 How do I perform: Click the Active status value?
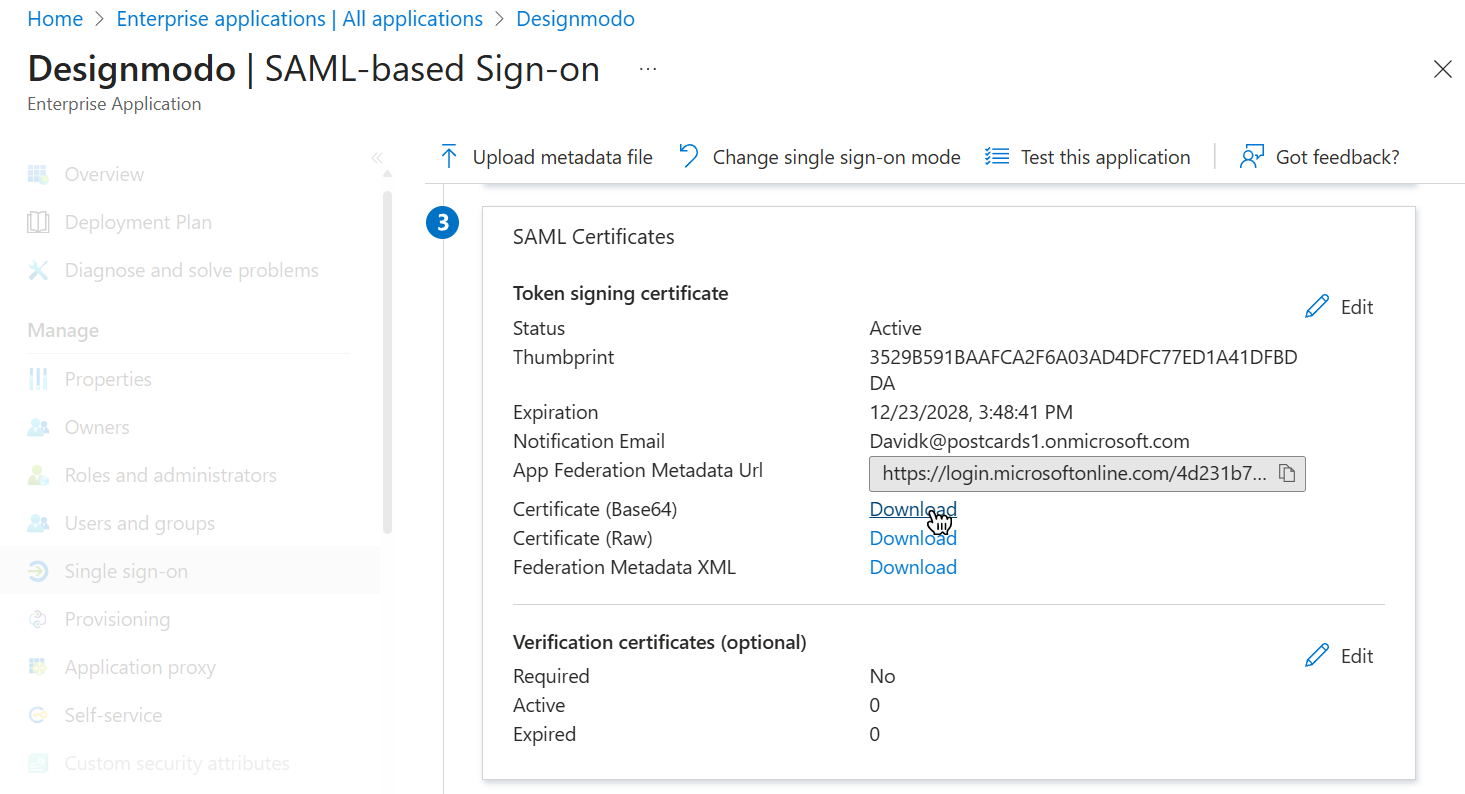click(895, 328)
